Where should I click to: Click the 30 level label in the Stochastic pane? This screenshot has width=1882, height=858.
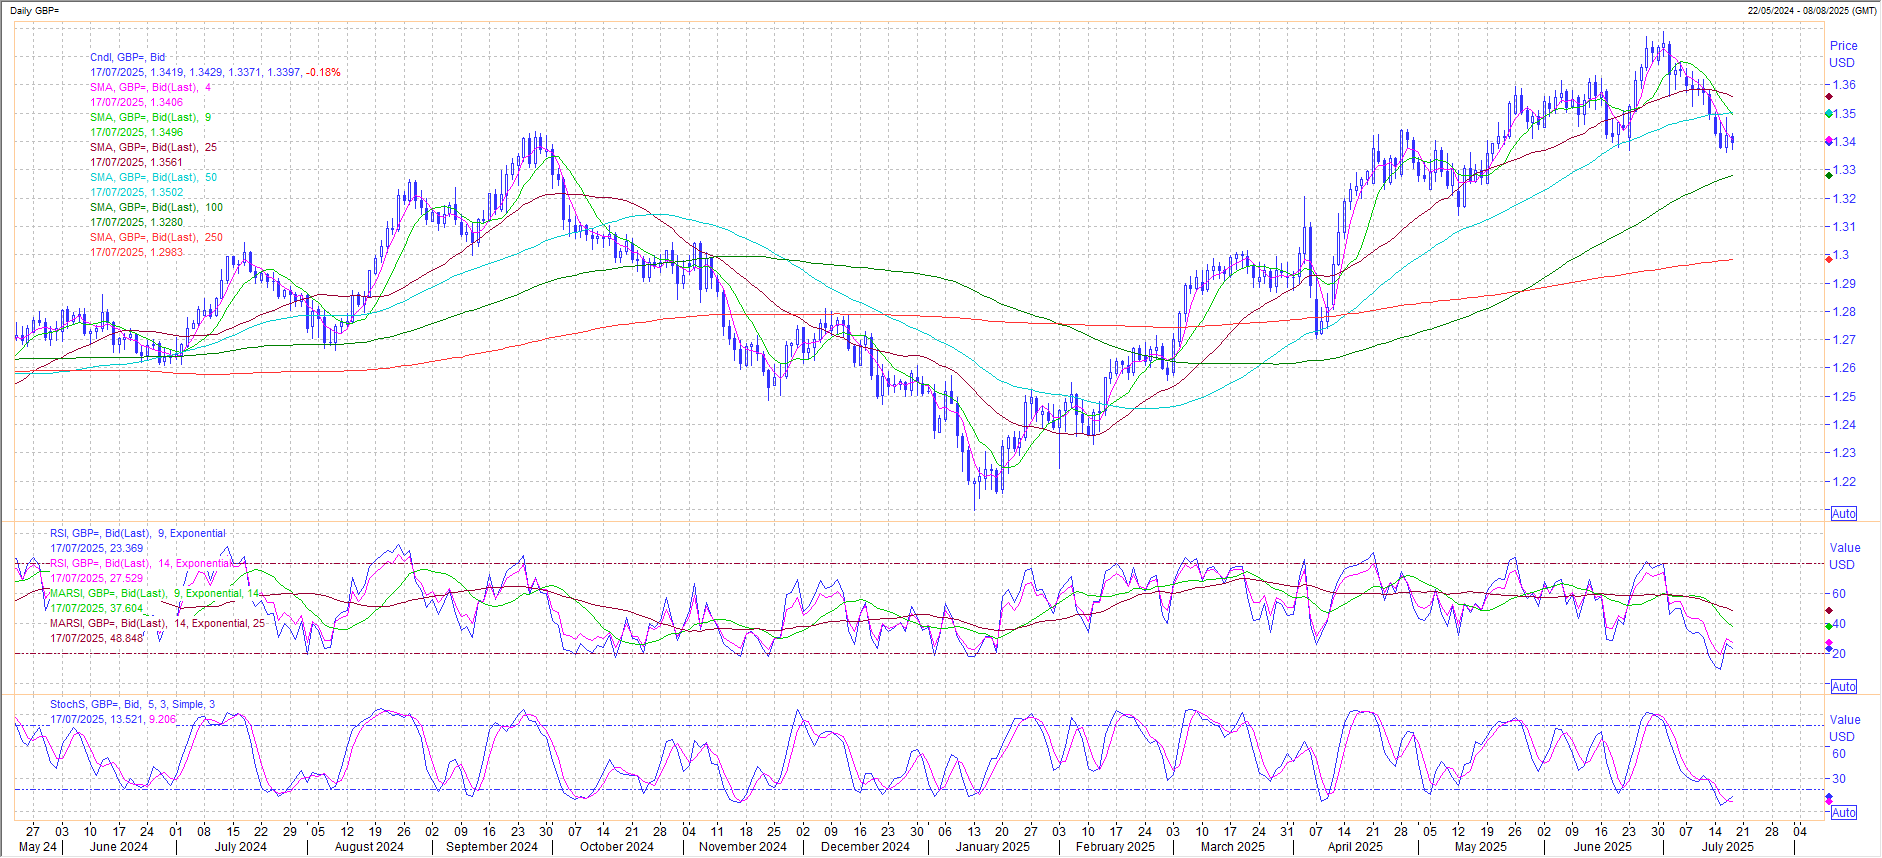[x=1838, y=778]
